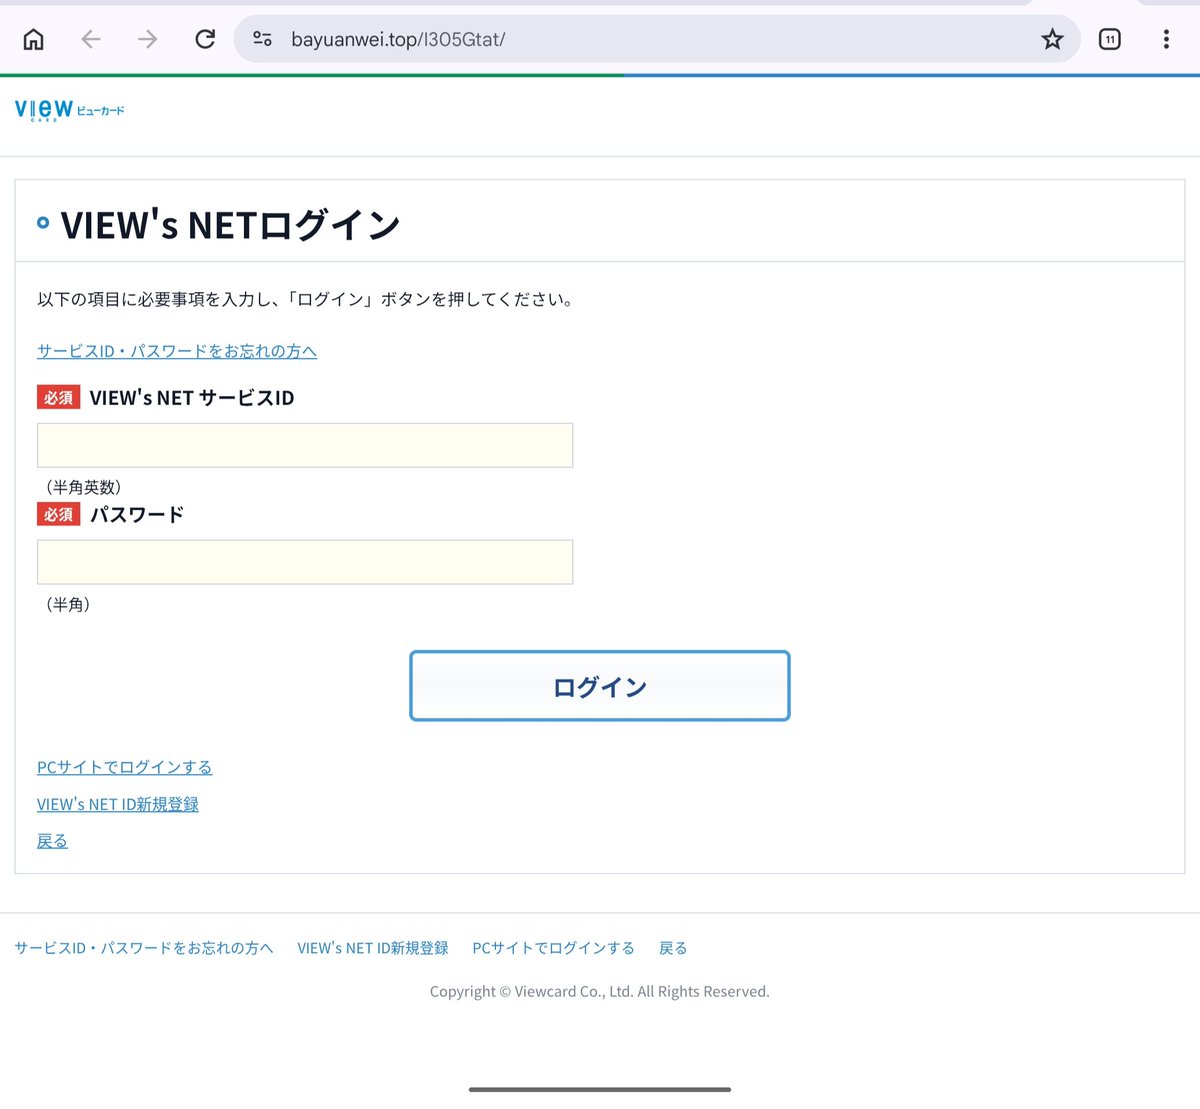Viewport: 1200px width, 1109px height.
Task: Open サービスID・パスワードをお忘れの方へ link above the form
Action: coord(177,351)
